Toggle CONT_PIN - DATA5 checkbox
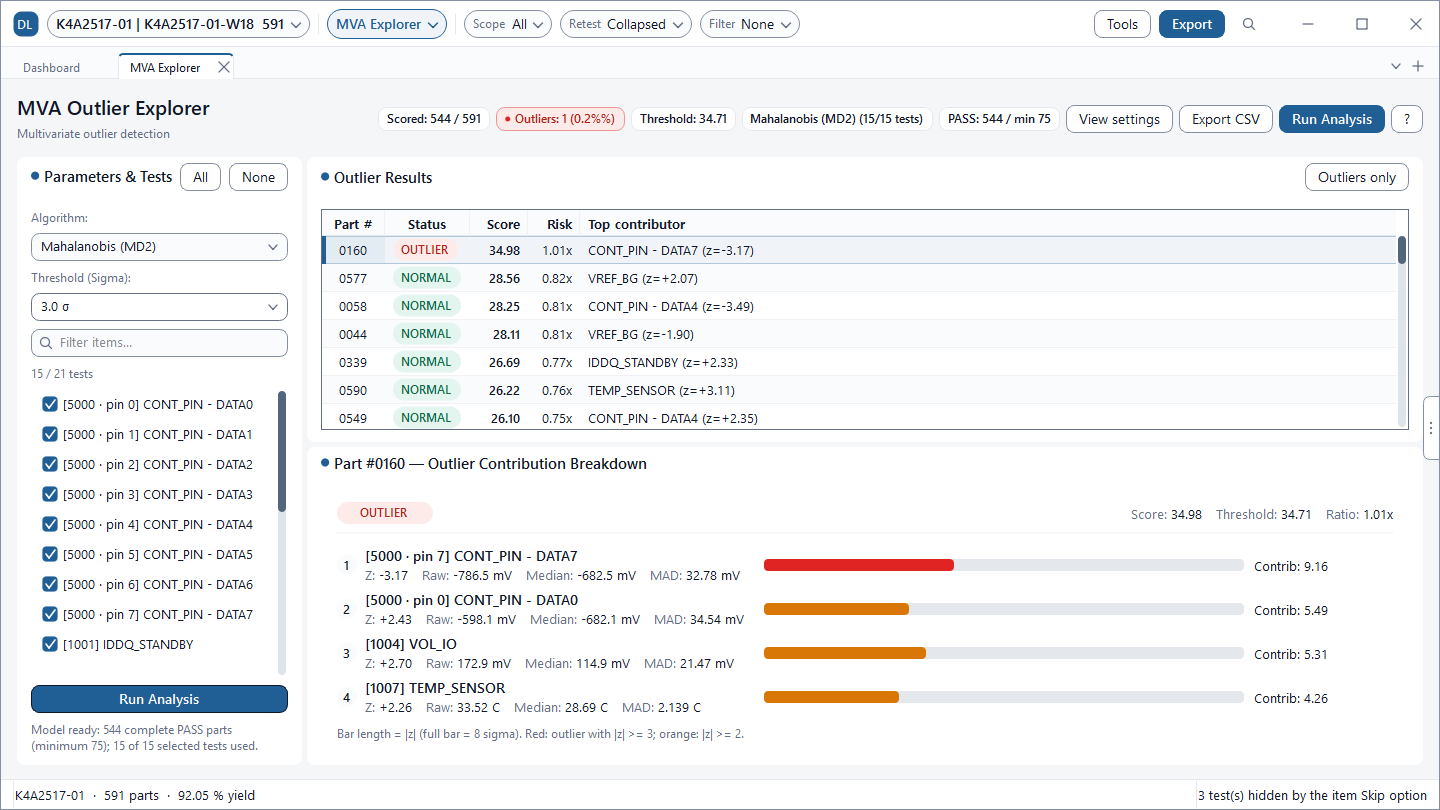The height and width of the screenshot is (810, 1440). pos(50,554)
